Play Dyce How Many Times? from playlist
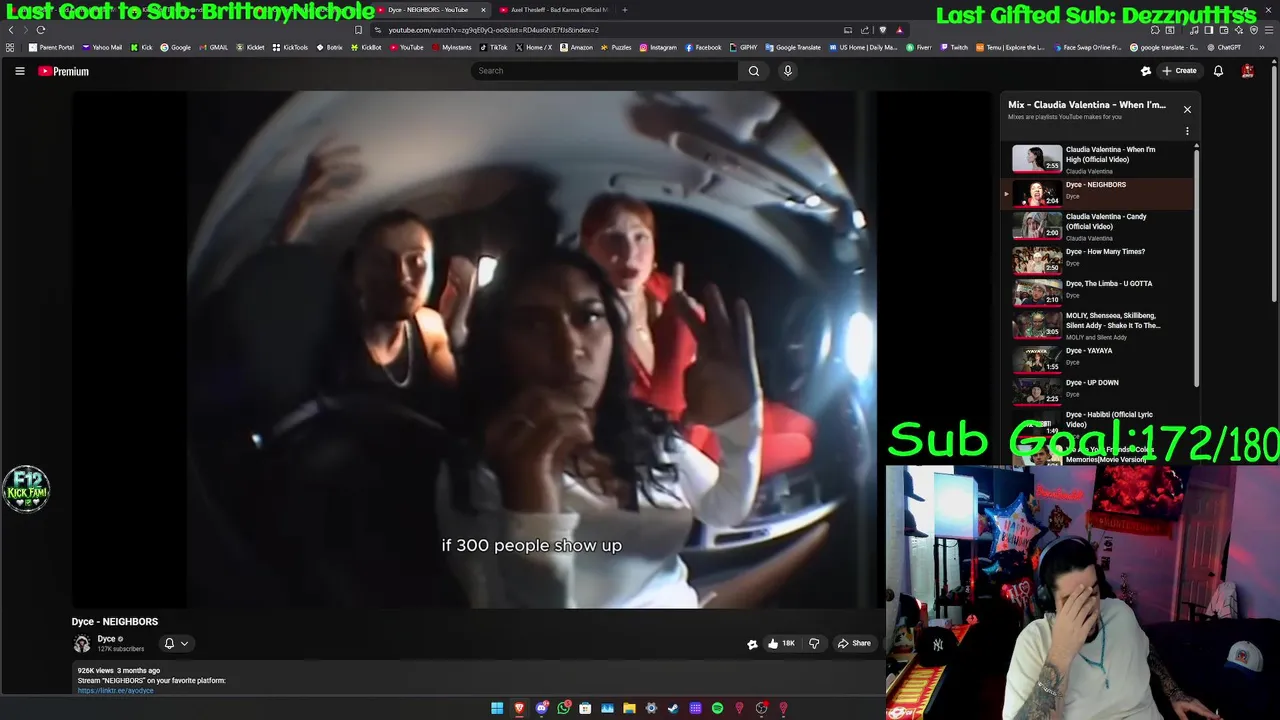The width and height of the screenshot is (1280, 720). [1097, 258]
